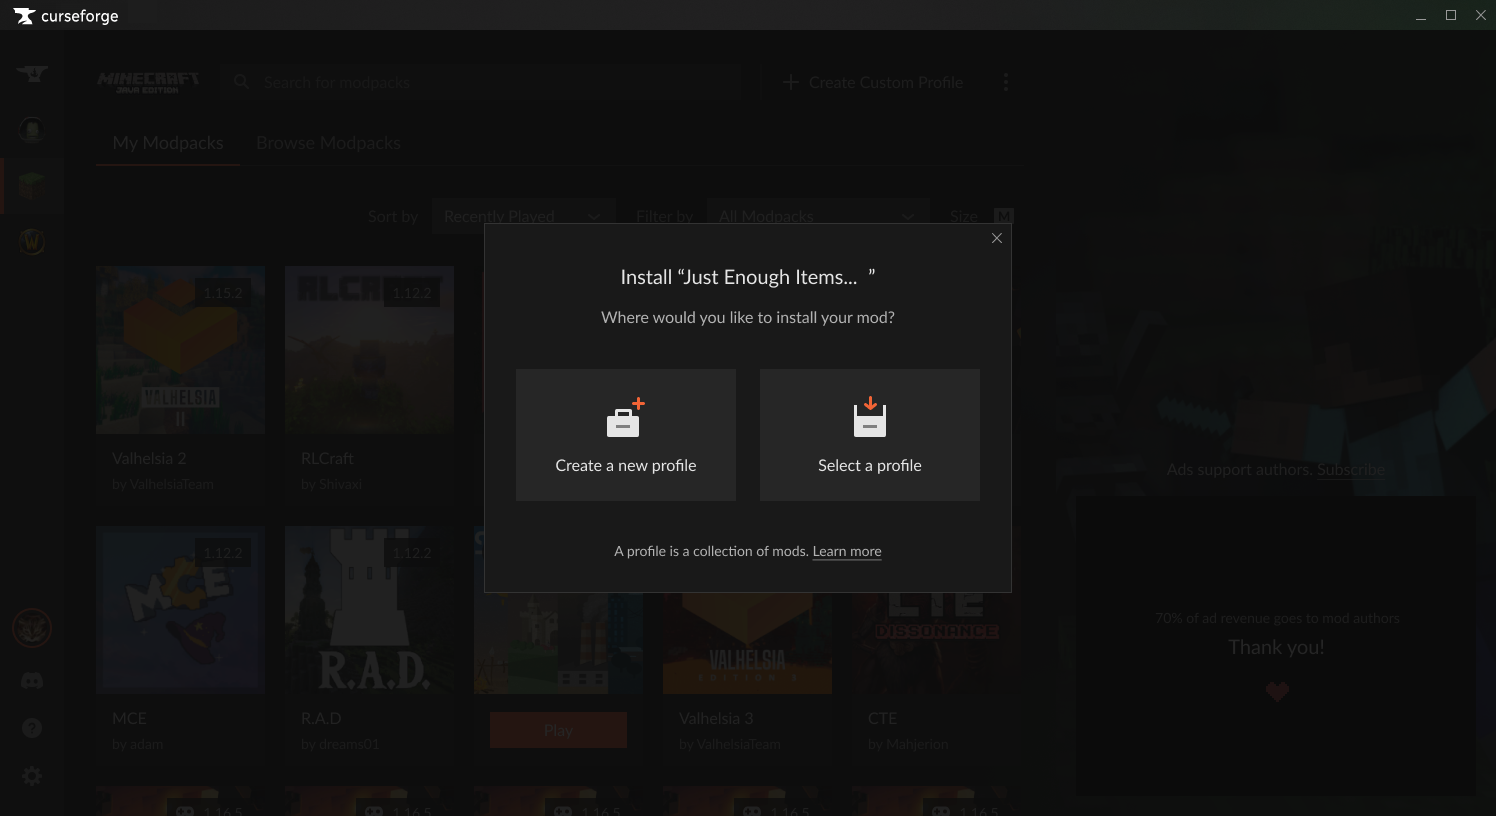Open the help question mark icon

coord(32,728)
